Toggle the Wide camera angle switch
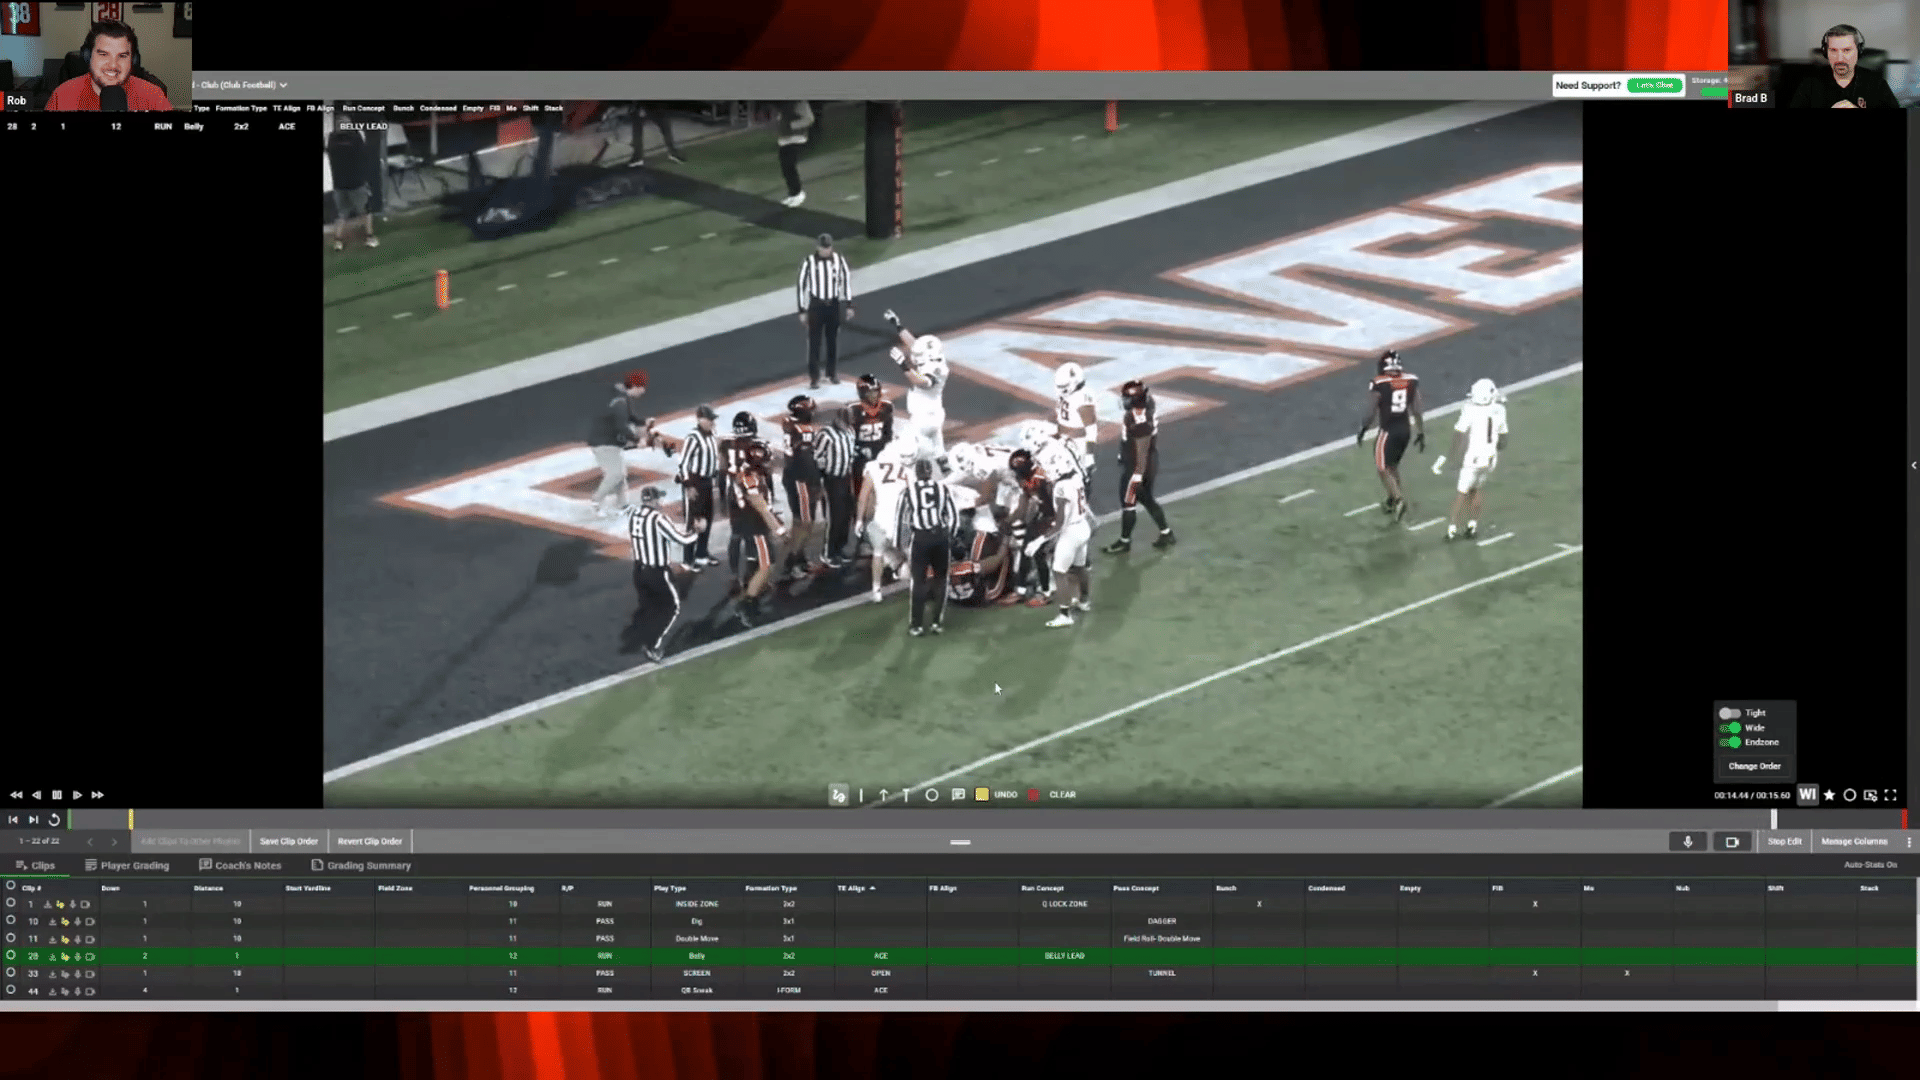The width and height of the screenshot is (1920, 1080). 1730,728
